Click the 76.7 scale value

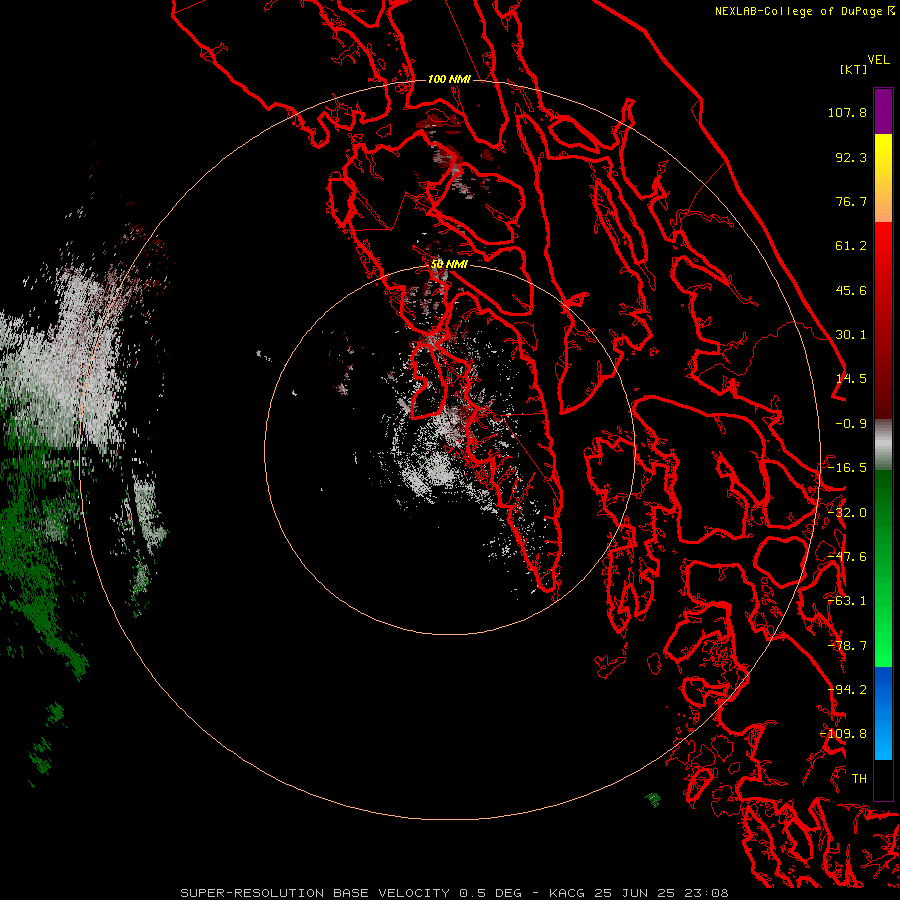pyautogui.click(x=851, y=201)
